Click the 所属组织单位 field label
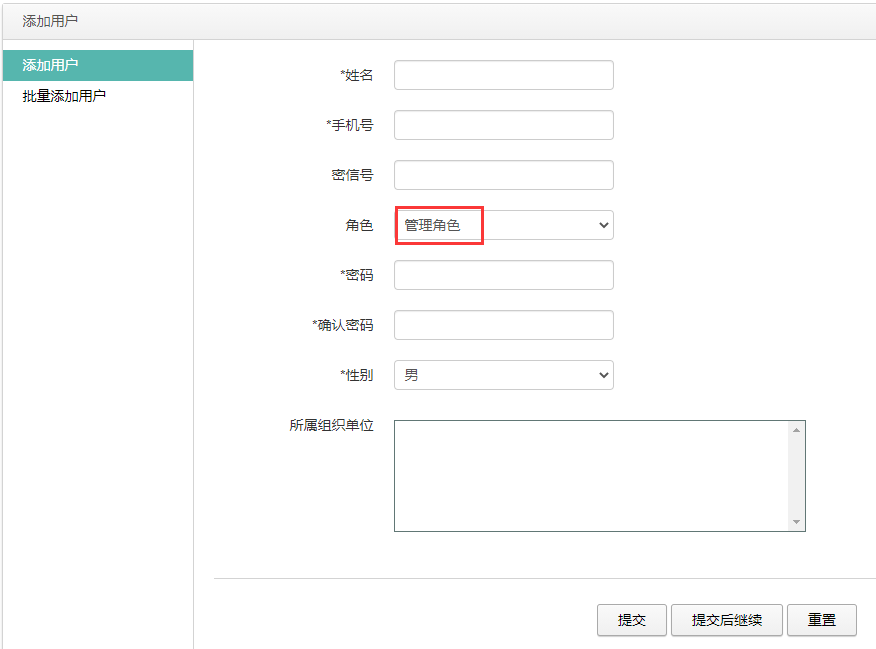 (331, 426)
